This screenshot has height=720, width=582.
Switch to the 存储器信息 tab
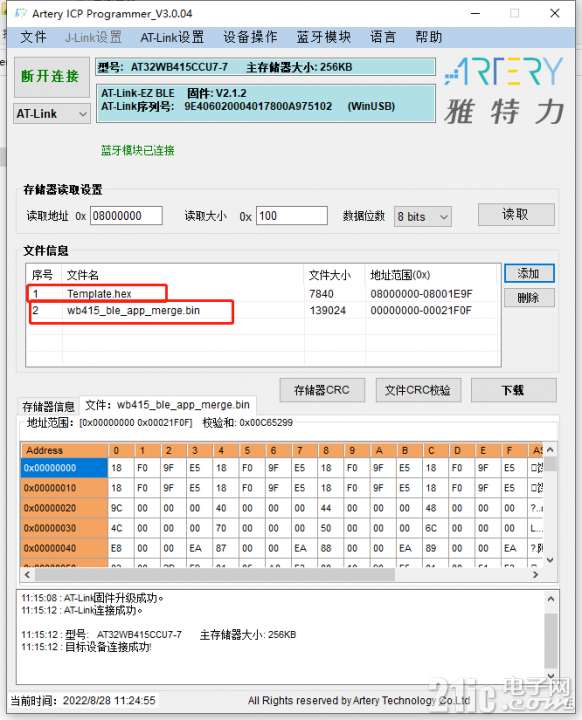[48, 406]
